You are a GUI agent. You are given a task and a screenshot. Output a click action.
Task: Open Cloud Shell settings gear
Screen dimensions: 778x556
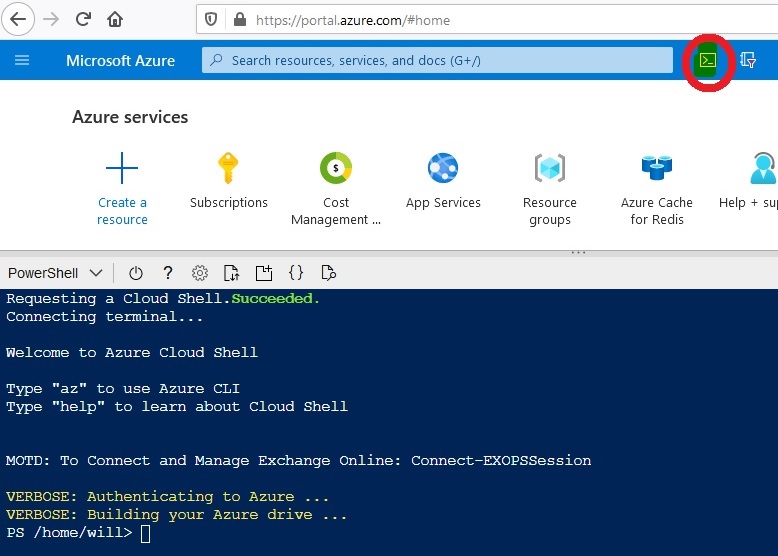click(x=200, y=273)
